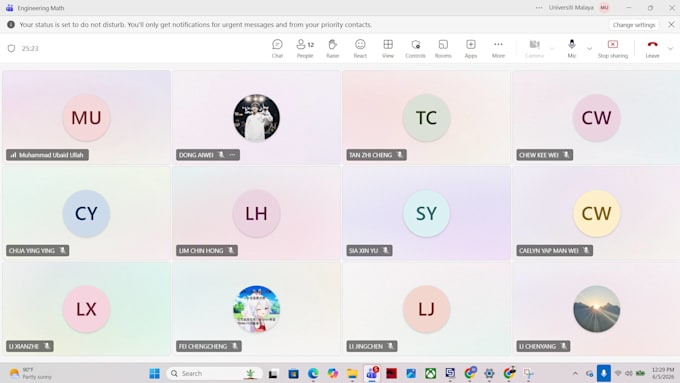680x383 pixels.
Task: Open more options on DONG ANWEI tile
Action: [x=233, y=155]
